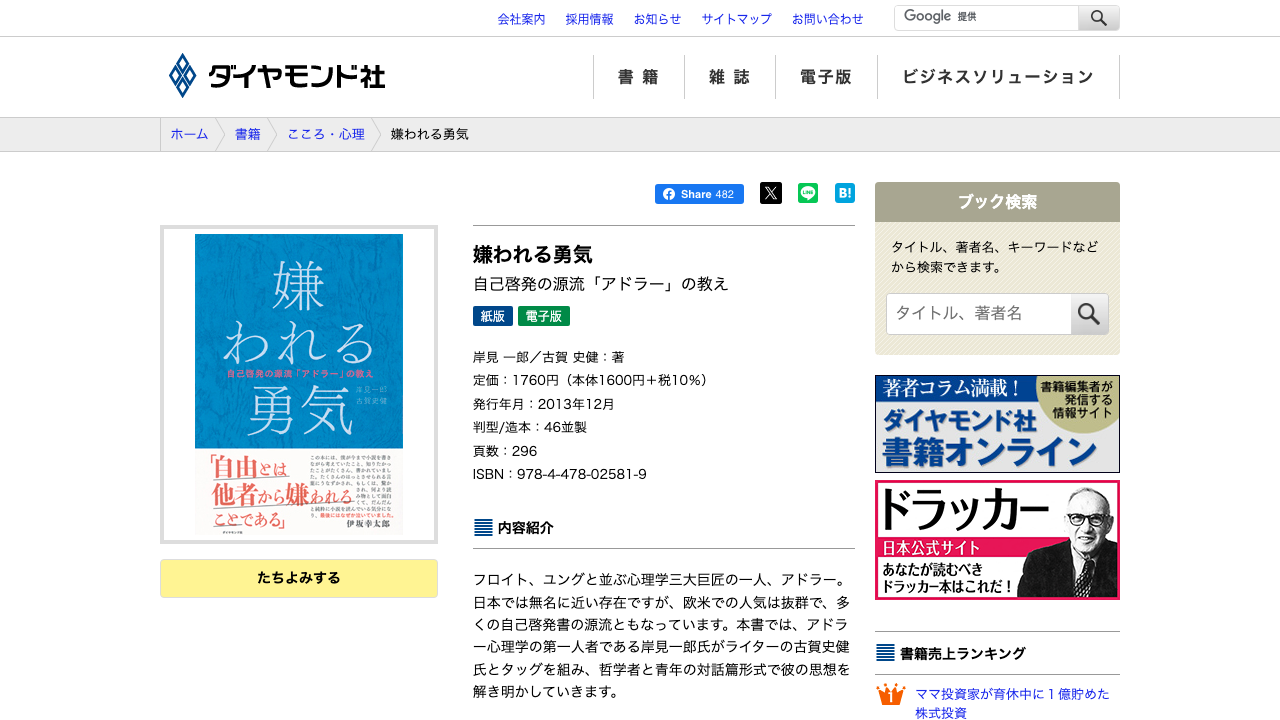Click the タイトル、著者名 search field
Screen dimensions: 1280x720
978,314
